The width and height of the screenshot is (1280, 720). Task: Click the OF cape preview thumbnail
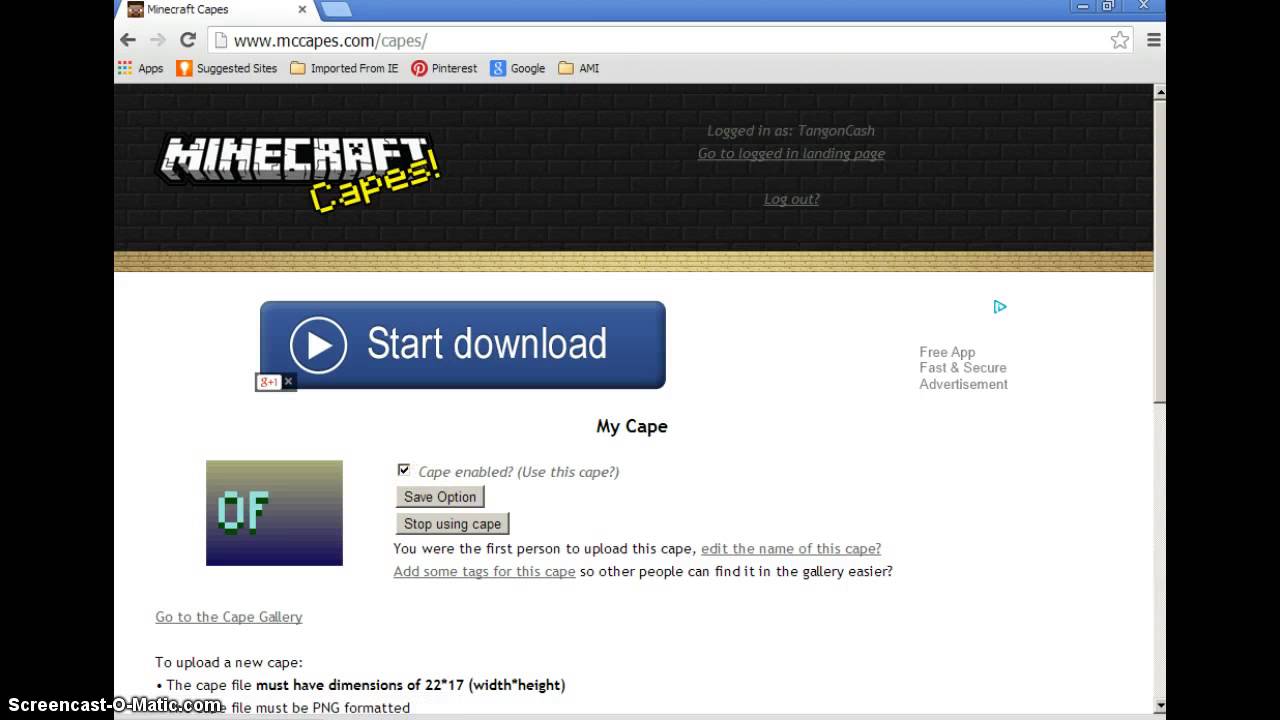274,513
